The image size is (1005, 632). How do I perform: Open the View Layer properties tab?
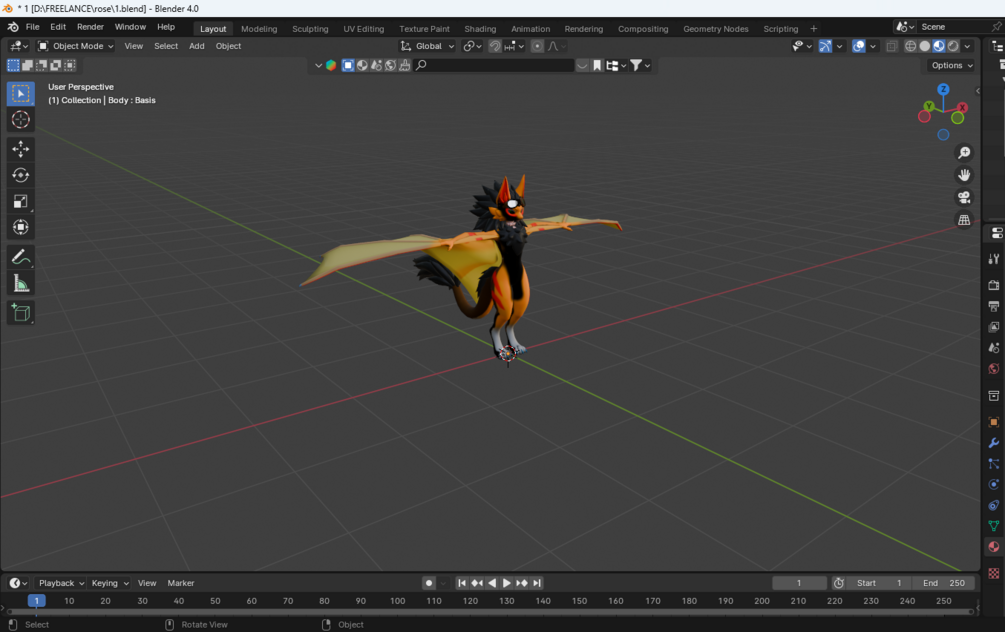pyautogui.click(x=994, y=327)
